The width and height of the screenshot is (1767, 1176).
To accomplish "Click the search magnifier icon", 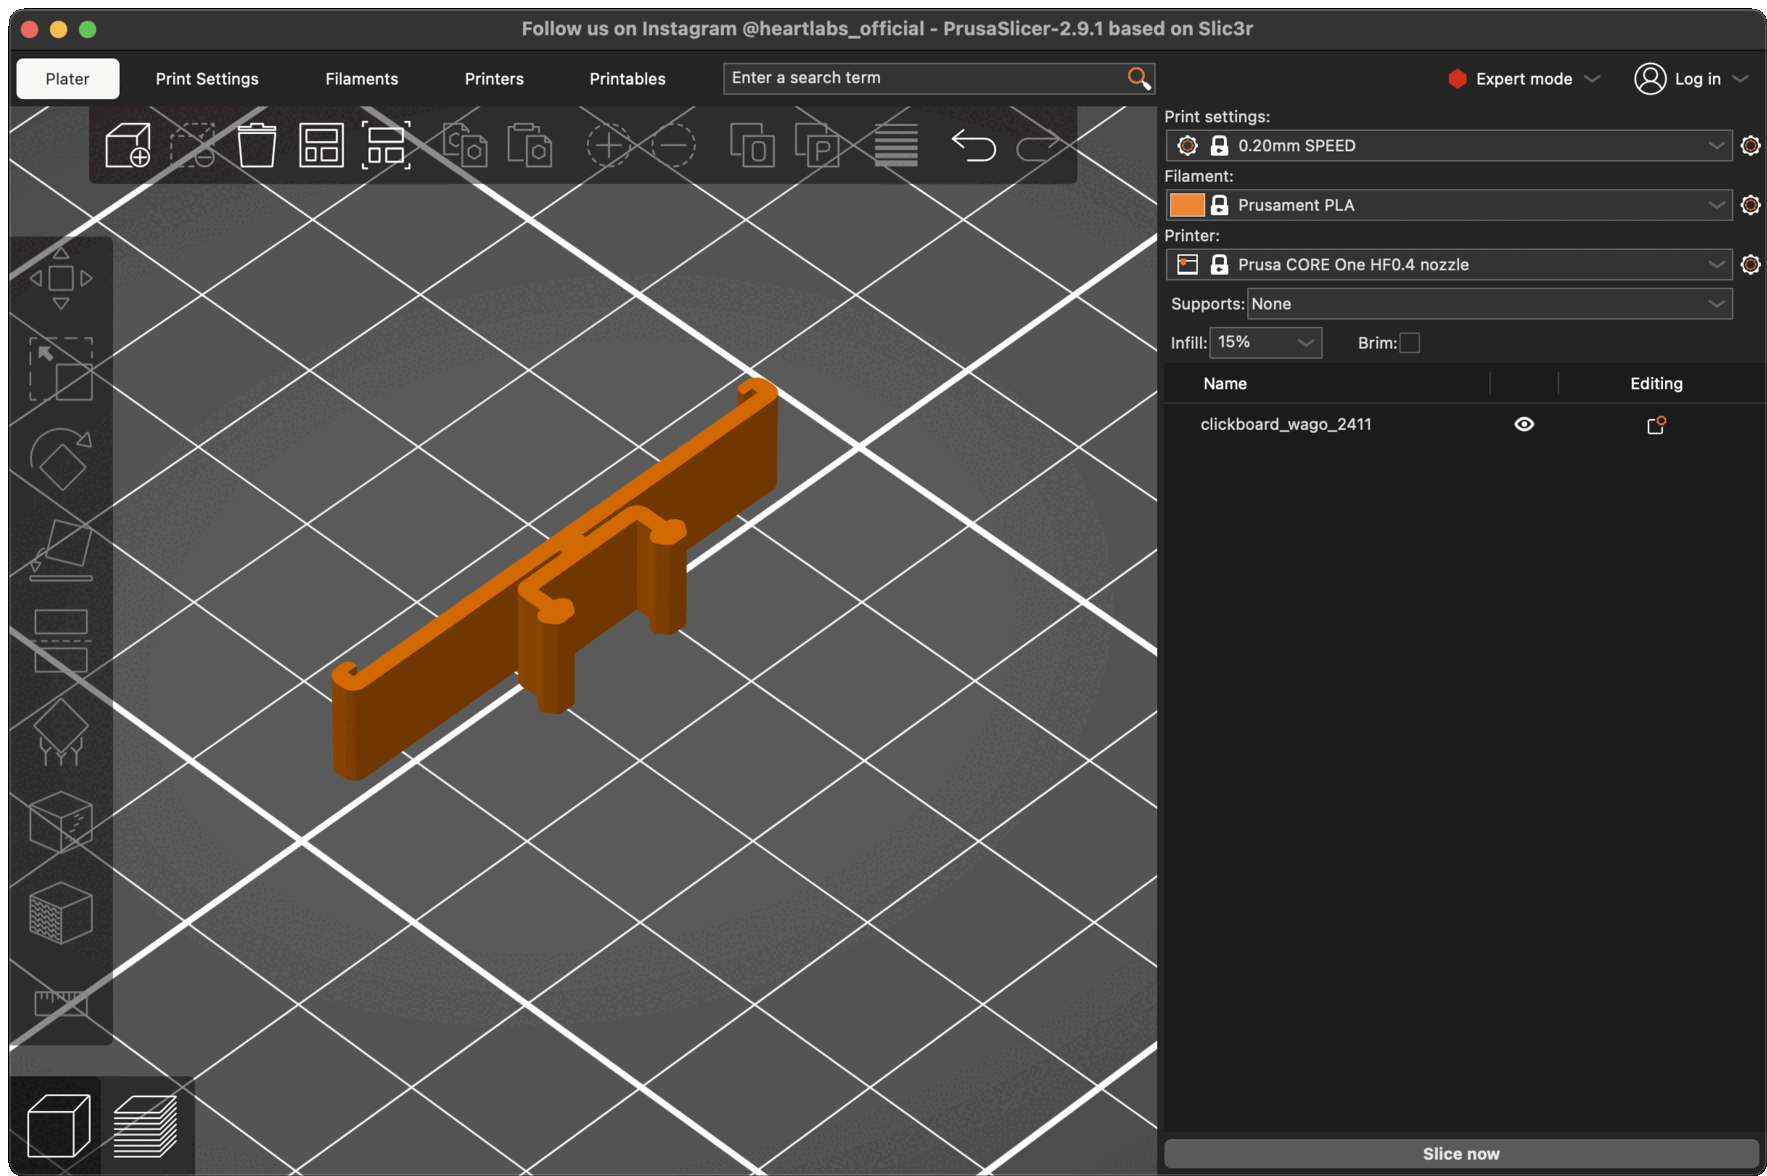I will [x=1138, y=78].
